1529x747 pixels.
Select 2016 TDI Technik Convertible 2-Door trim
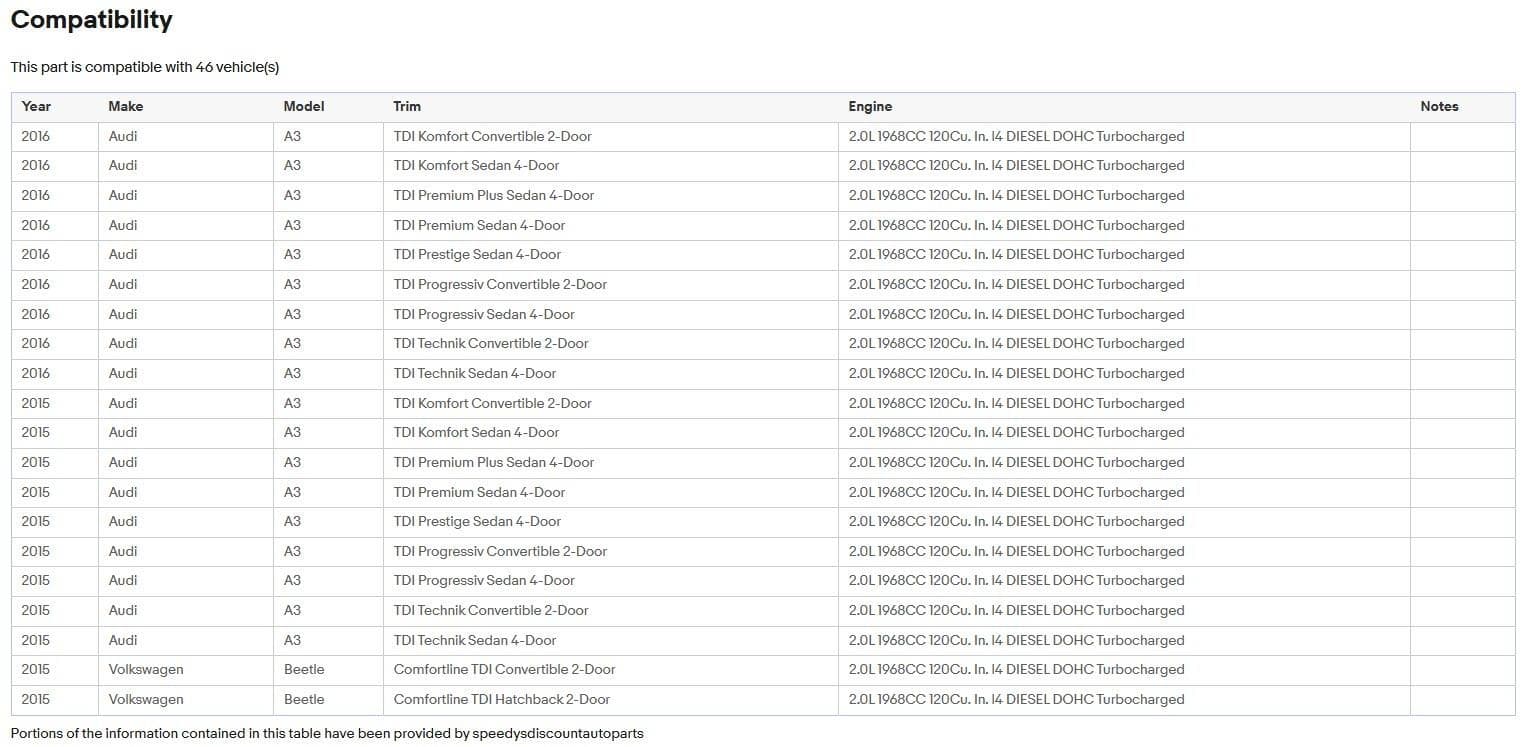pyautogui.click(x=491, y=343)
